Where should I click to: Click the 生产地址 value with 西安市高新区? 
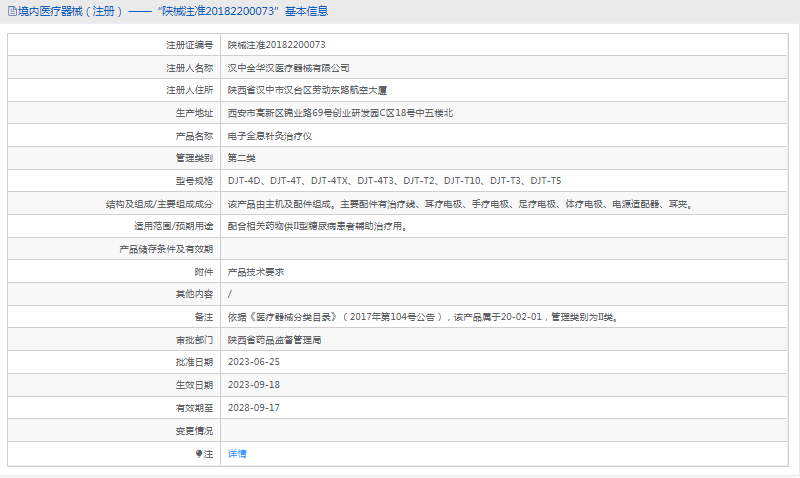point(340,113)
